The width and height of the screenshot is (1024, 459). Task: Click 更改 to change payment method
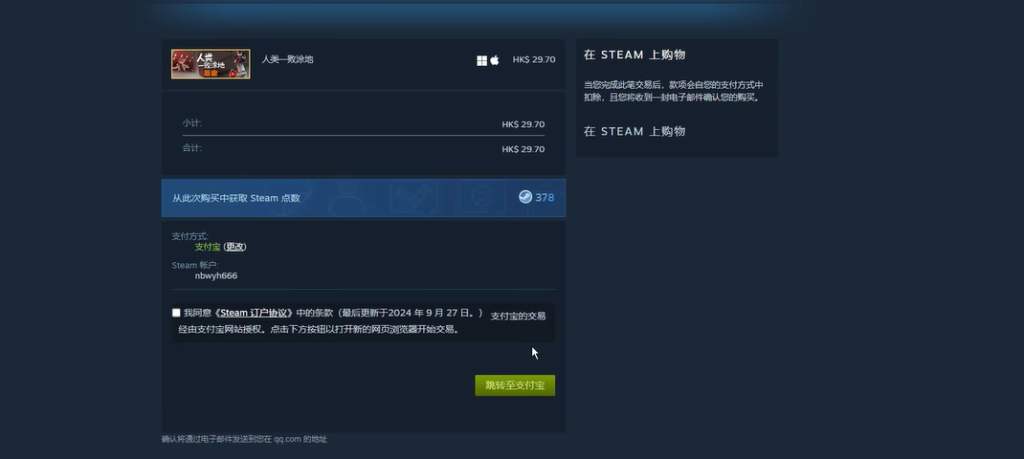pyautogui.click(x=235, y=246)
